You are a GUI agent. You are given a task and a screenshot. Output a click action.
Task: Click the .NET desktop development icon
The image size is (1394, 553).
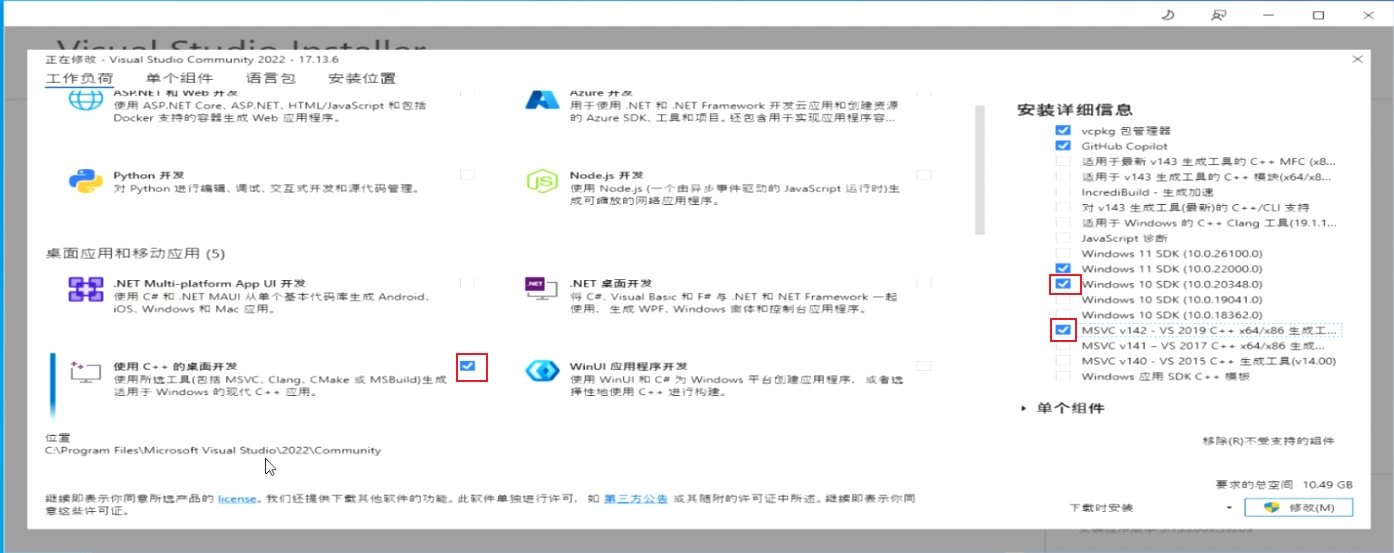pos(541,290)
